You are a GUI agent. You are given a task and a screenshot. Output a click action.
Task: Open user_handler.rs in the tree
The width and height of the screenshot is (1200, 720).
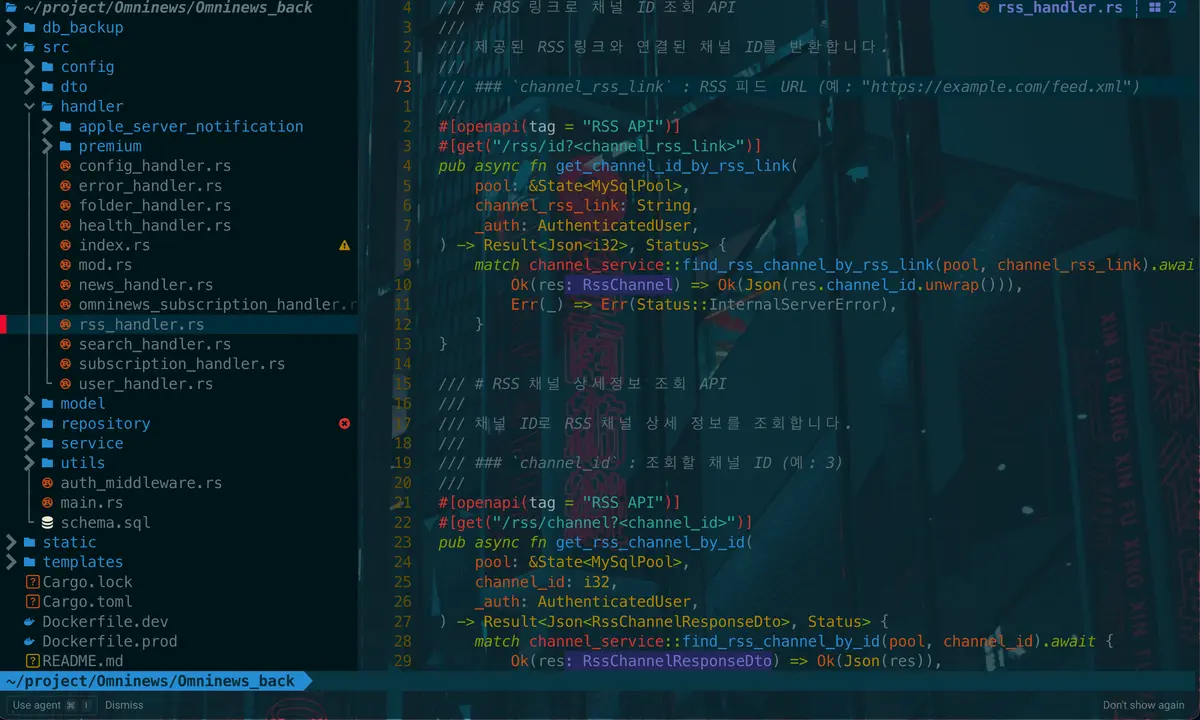pyautogui.click(x=145, y=384)
